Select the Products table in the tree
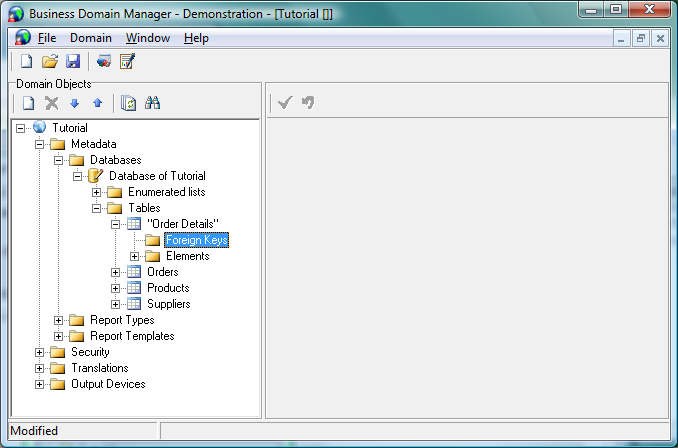678x448 pixels. point(168,288)
